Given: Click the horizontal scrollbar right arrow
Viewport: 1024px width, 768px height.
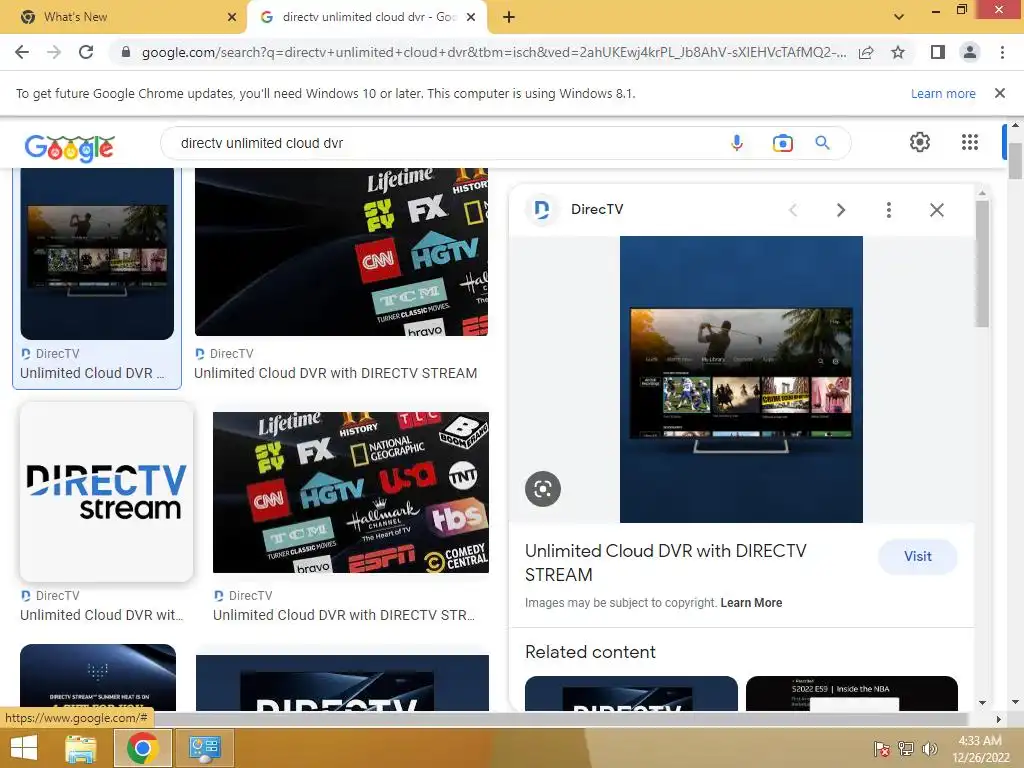Looking at the screenshot, I should (999, 719).
